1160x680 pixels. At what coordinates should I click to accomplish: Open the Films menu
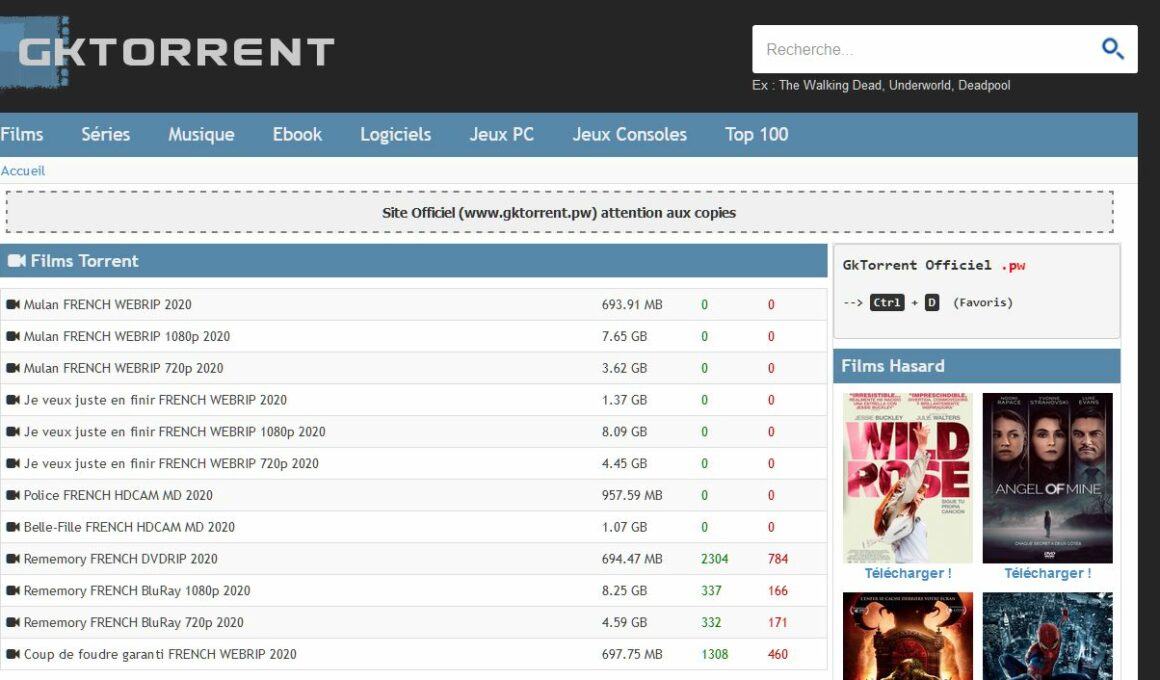(x=21, y=135)
